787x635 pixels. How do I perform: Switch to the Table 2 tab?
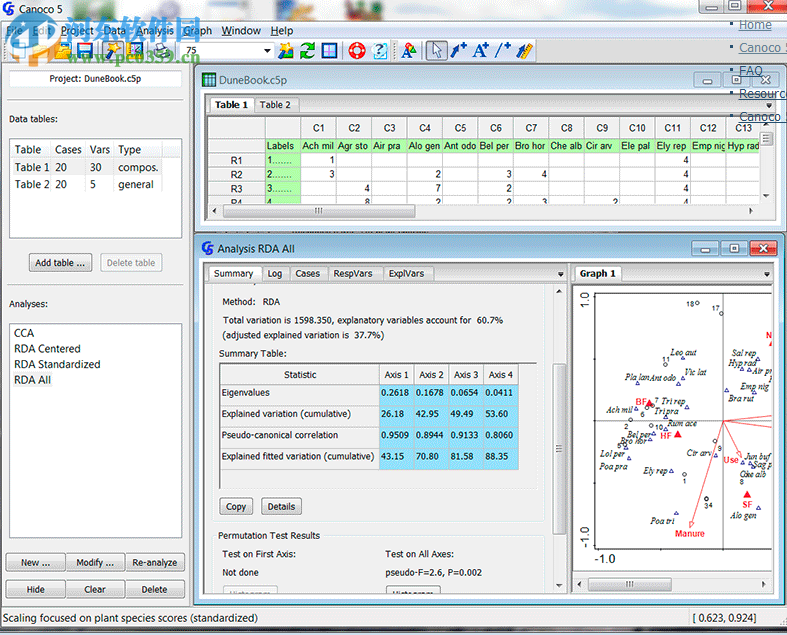[275, 105]
